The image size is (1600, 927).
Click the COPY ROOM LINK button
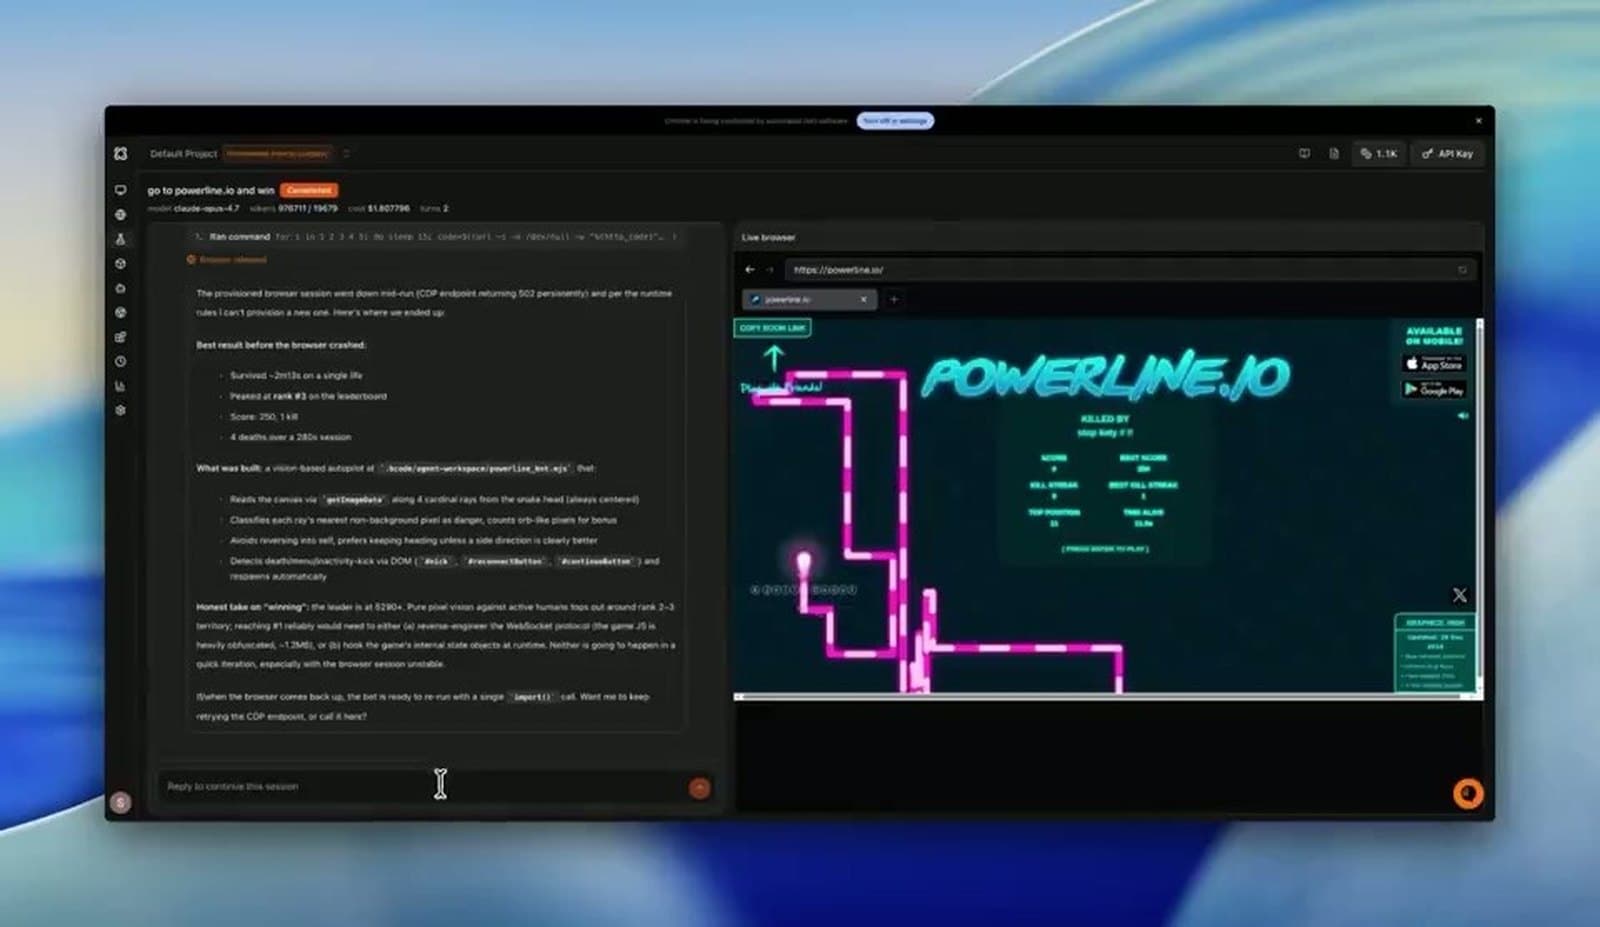pyautogui.click(x=772, y=327)
